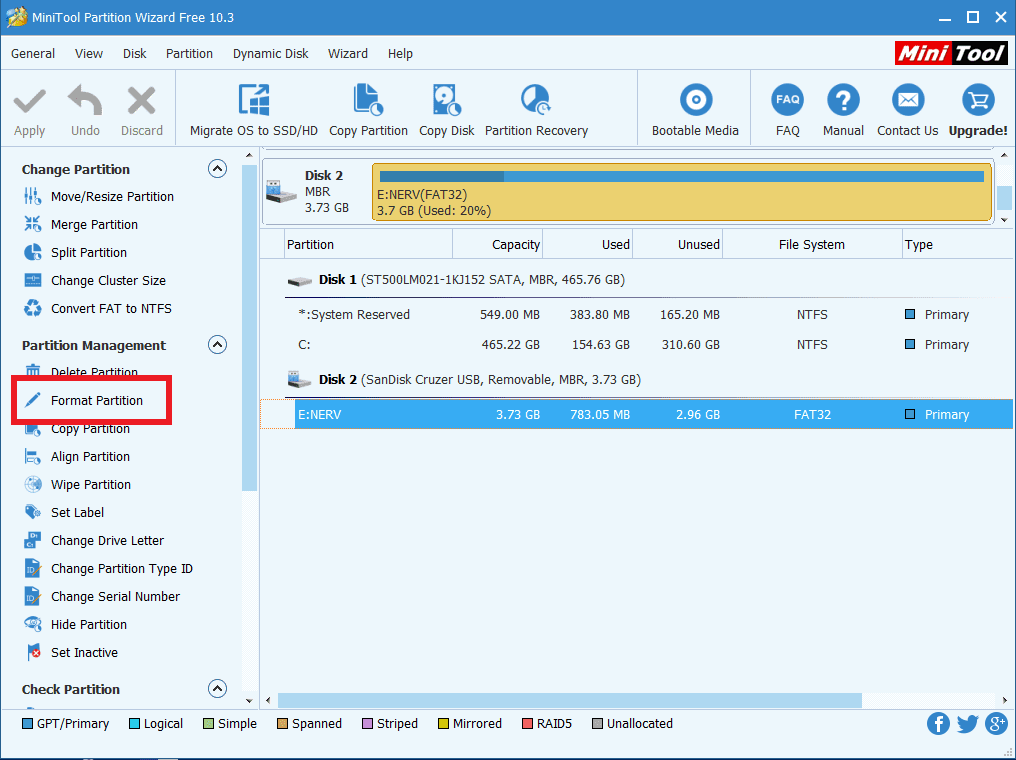
Task: Click sidebar scroll down arrow
Action: (249, 700)
